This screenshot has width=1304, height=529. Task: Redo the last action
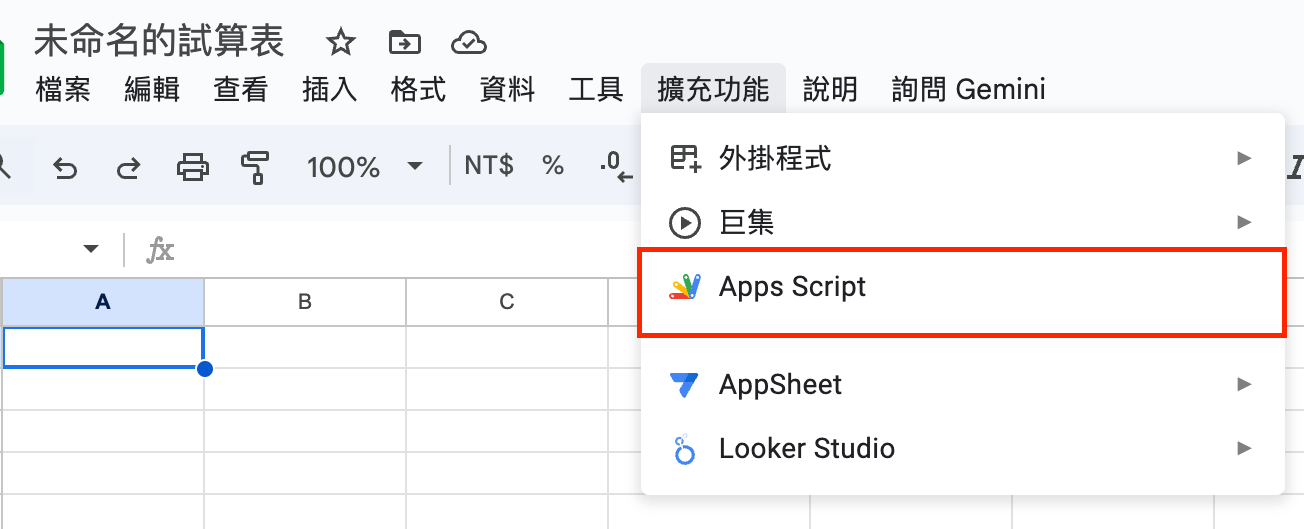click(x=128, y=167)
